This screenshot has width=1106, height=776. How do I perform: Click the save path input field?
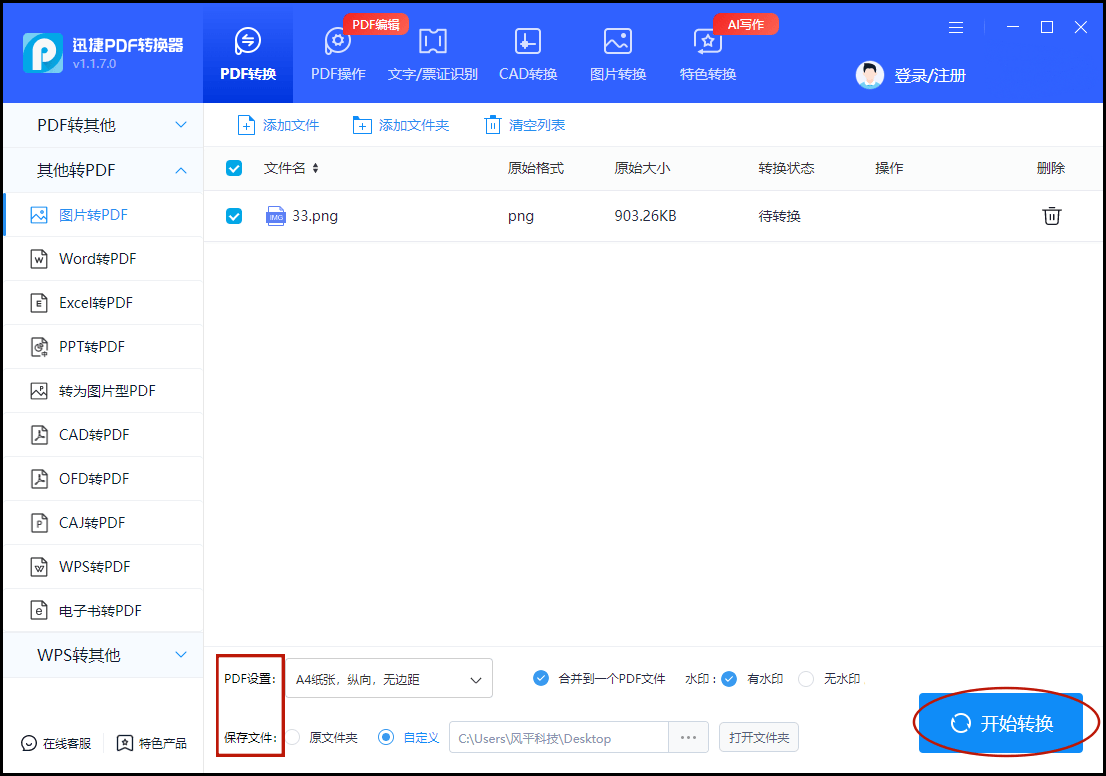tap(557, 737)
